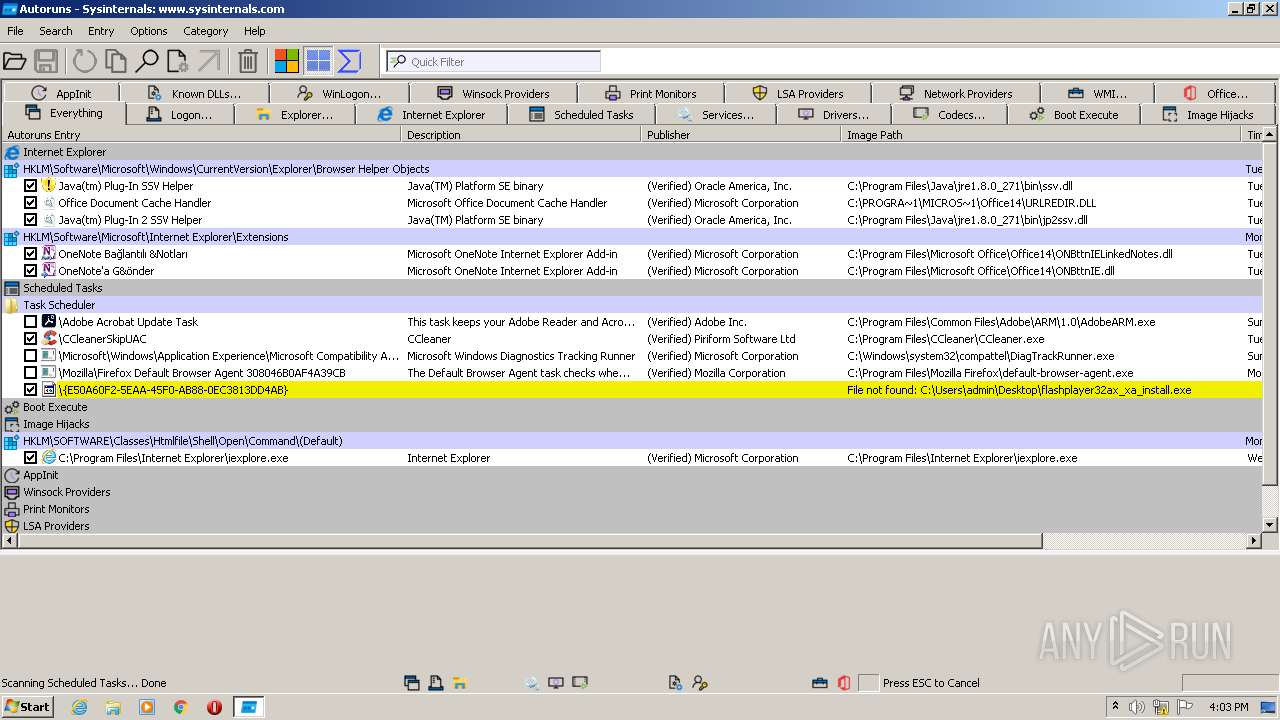The height and width of the screenshot is (720, 1280).
Task: Enable Firefox Default Browser Agent checkbox
Action: [31, 373]
